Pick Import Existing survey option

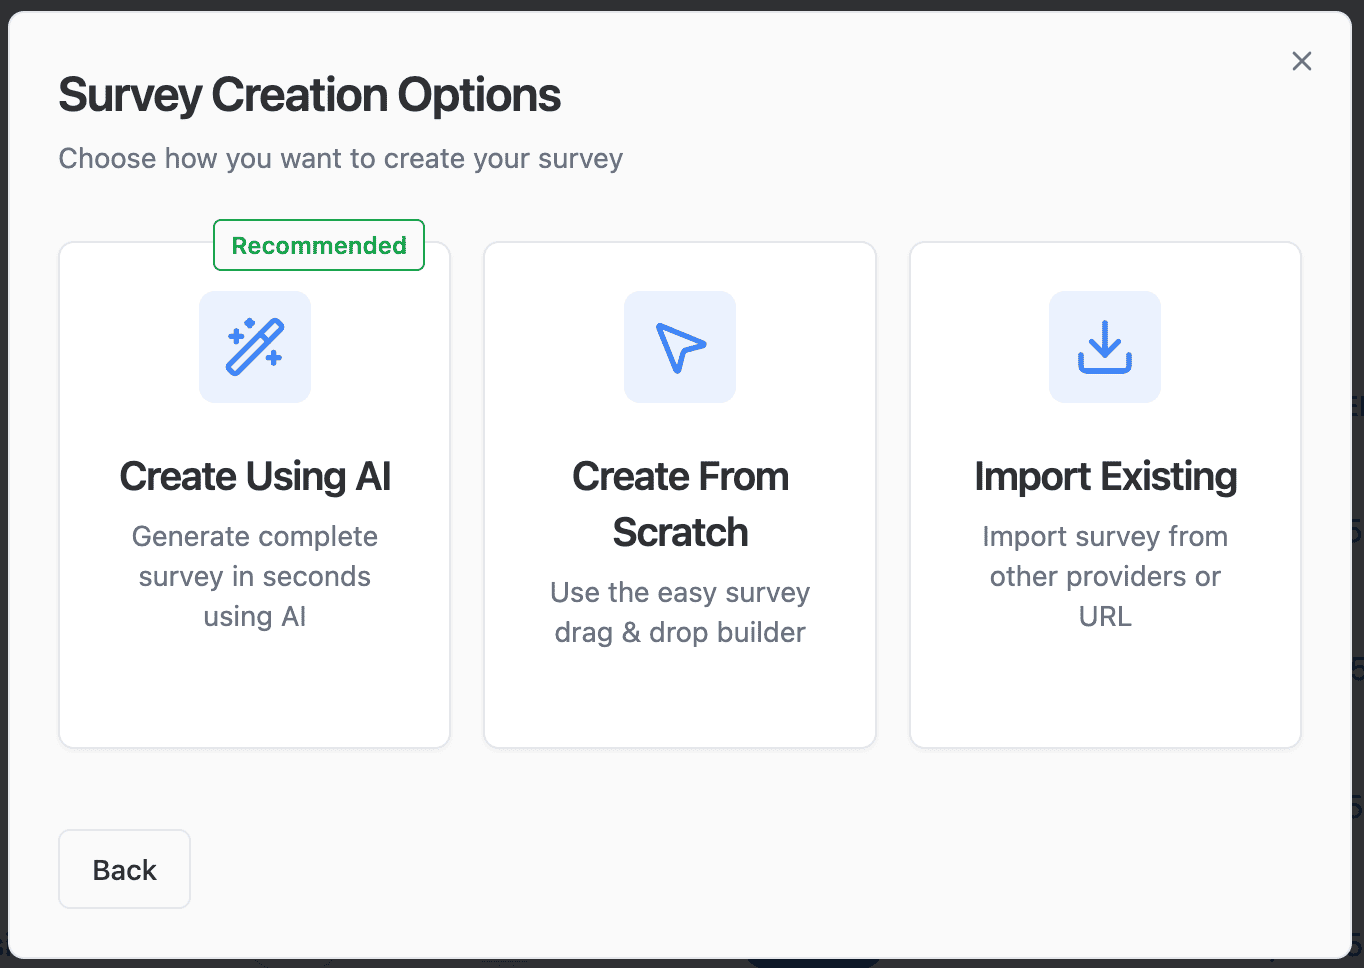coord(1105,494)
